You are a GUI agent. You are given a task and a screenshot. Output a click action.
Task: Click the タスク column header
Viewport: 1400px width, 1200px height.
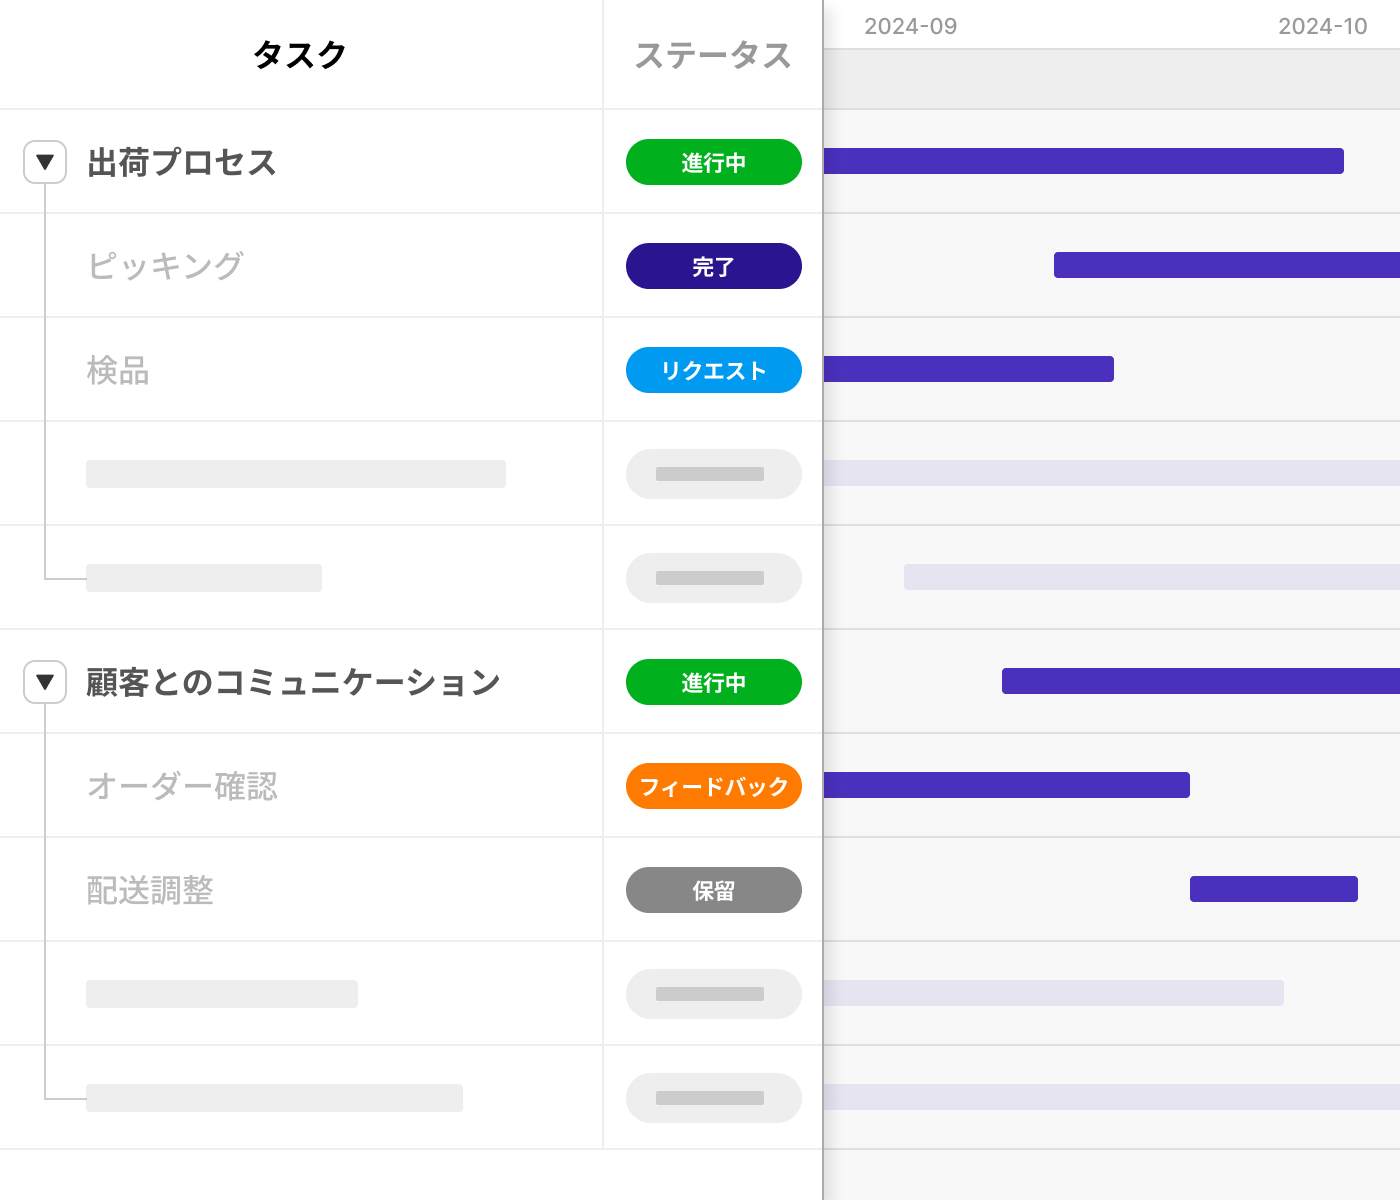pyautogui.click(x=300, y=54)
